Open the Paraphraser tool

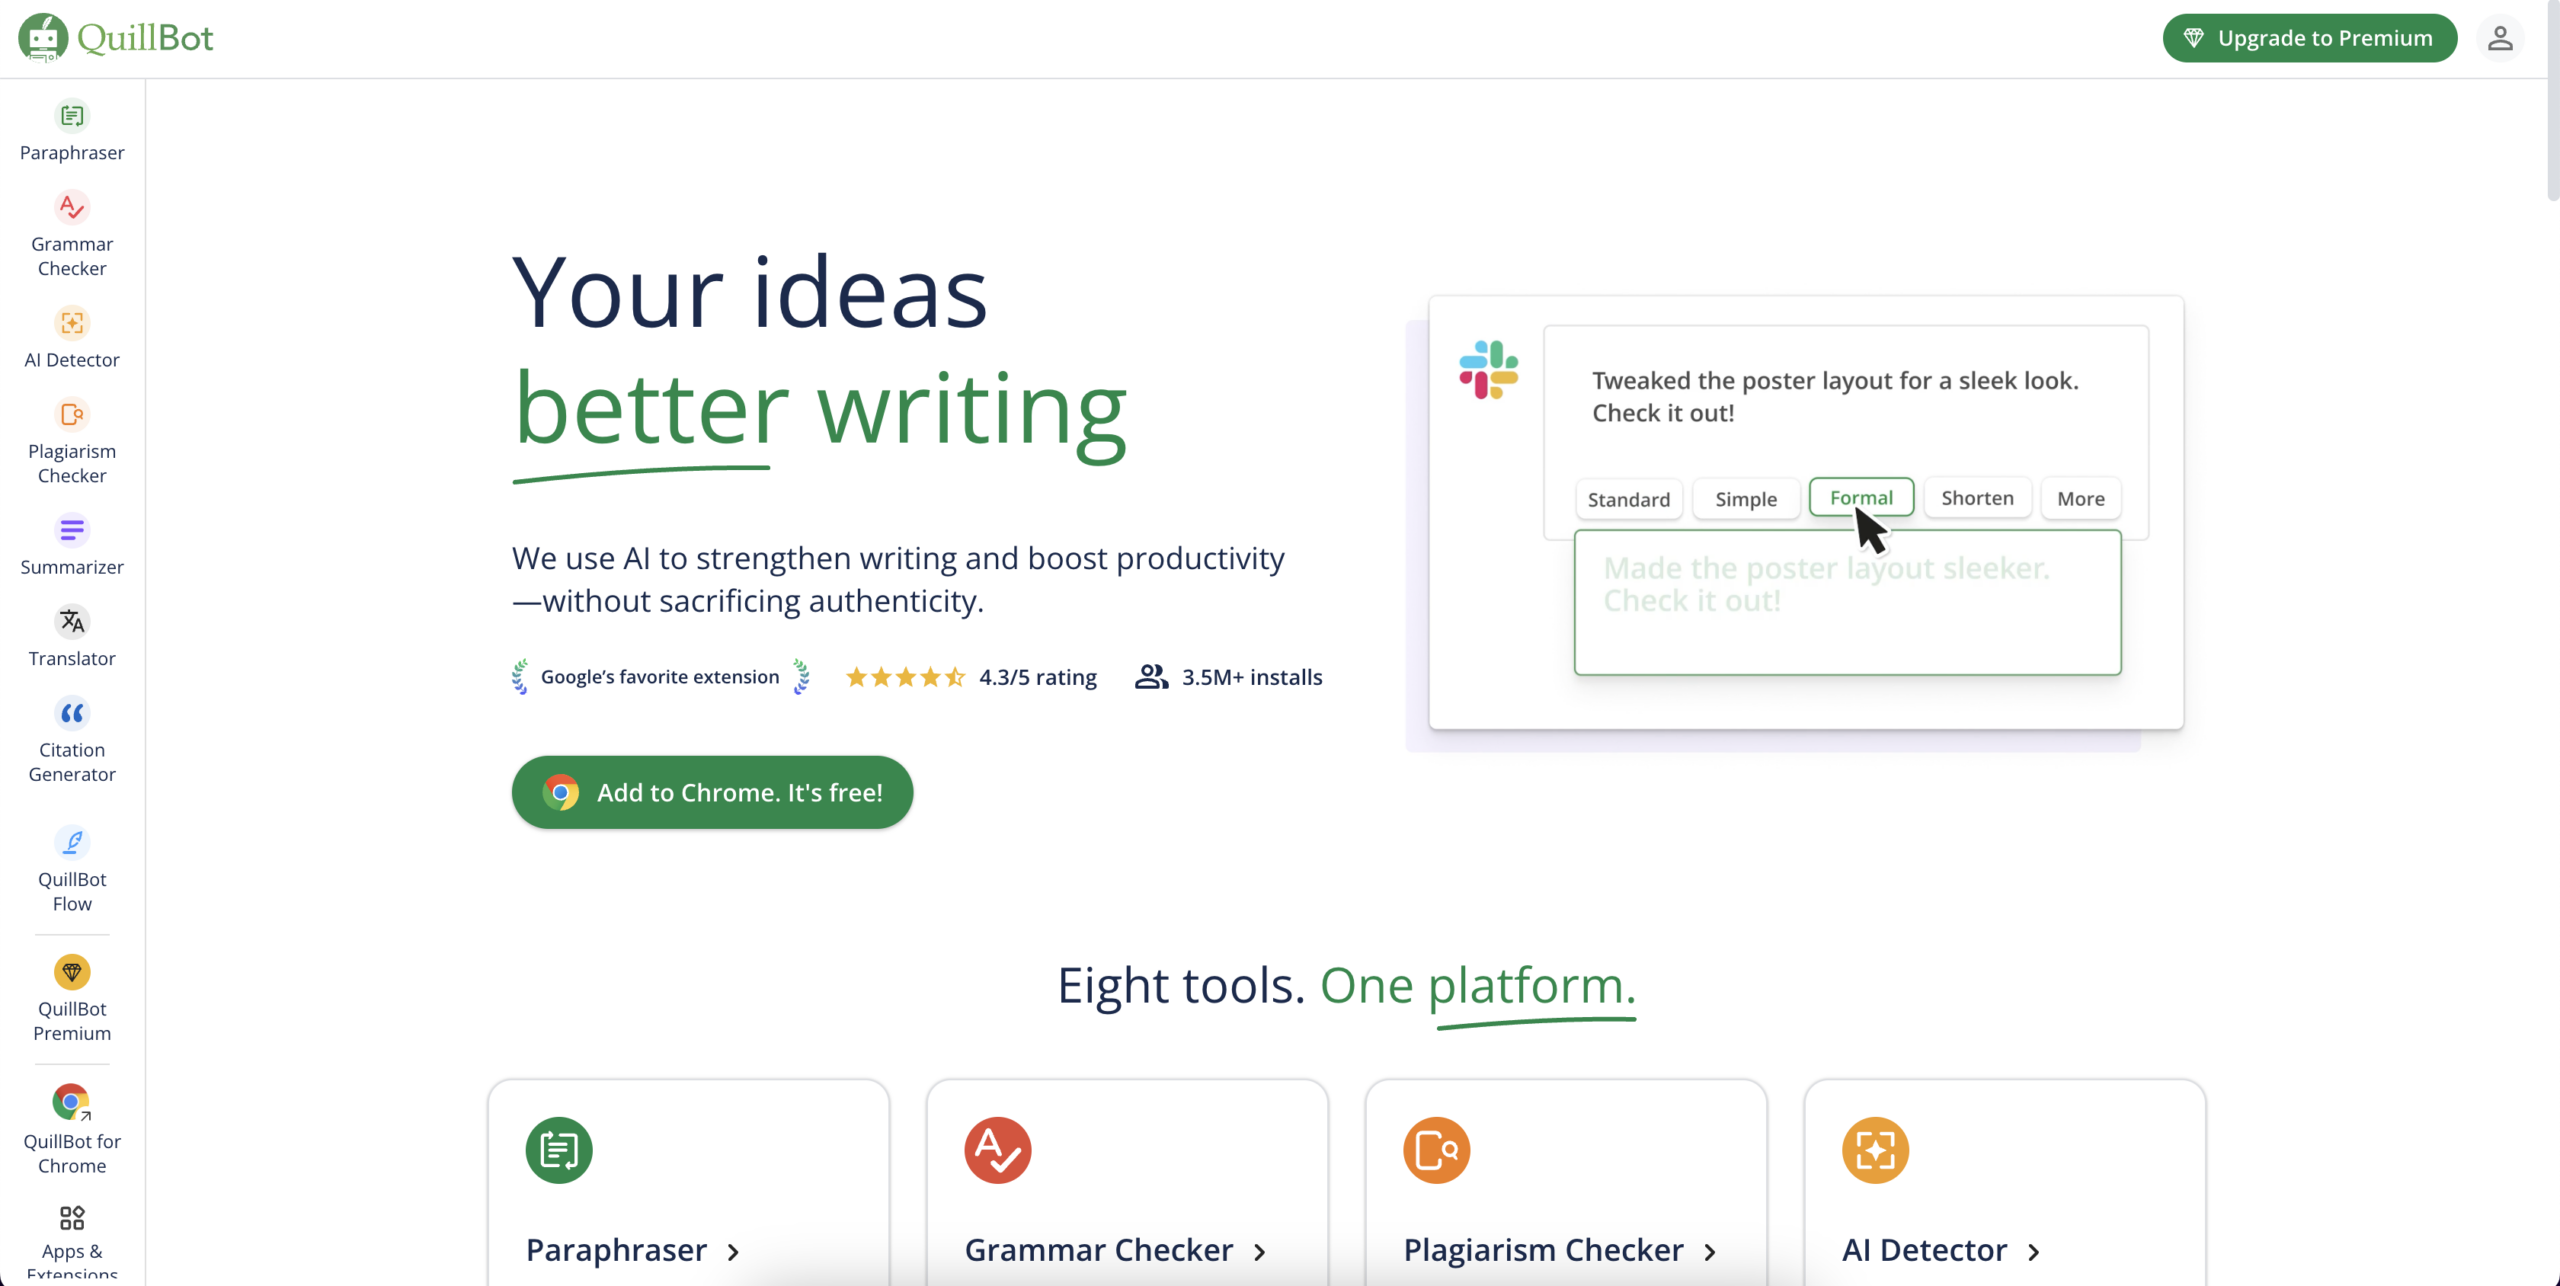click(x=71, y=131)
